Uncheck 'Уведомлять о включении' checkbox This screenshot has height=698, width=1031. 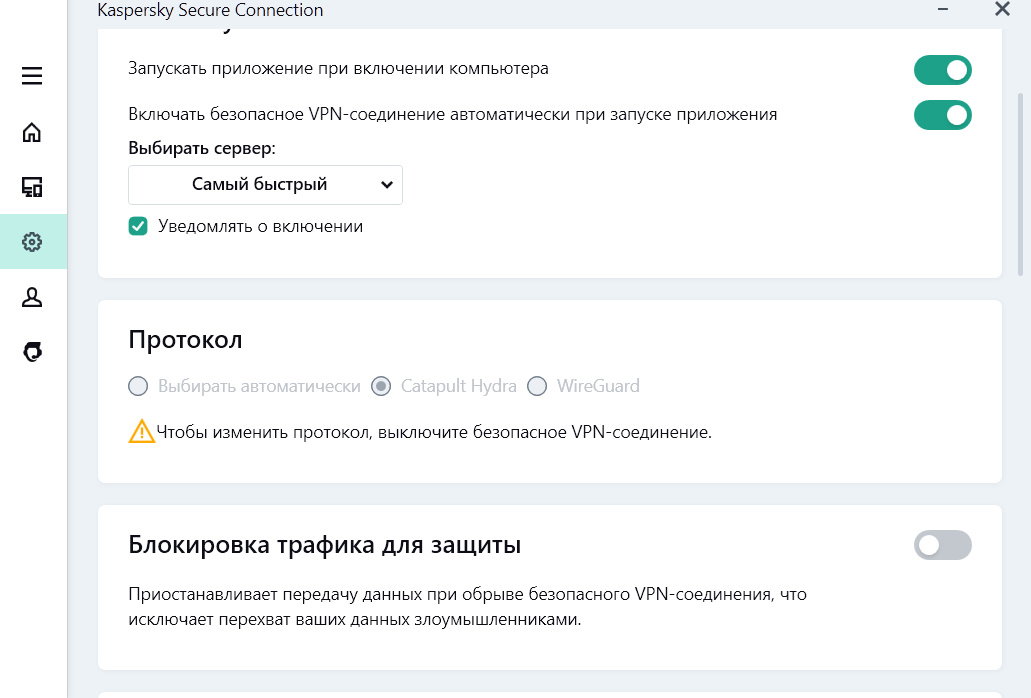pyautogui.click(x=138, y=226)
